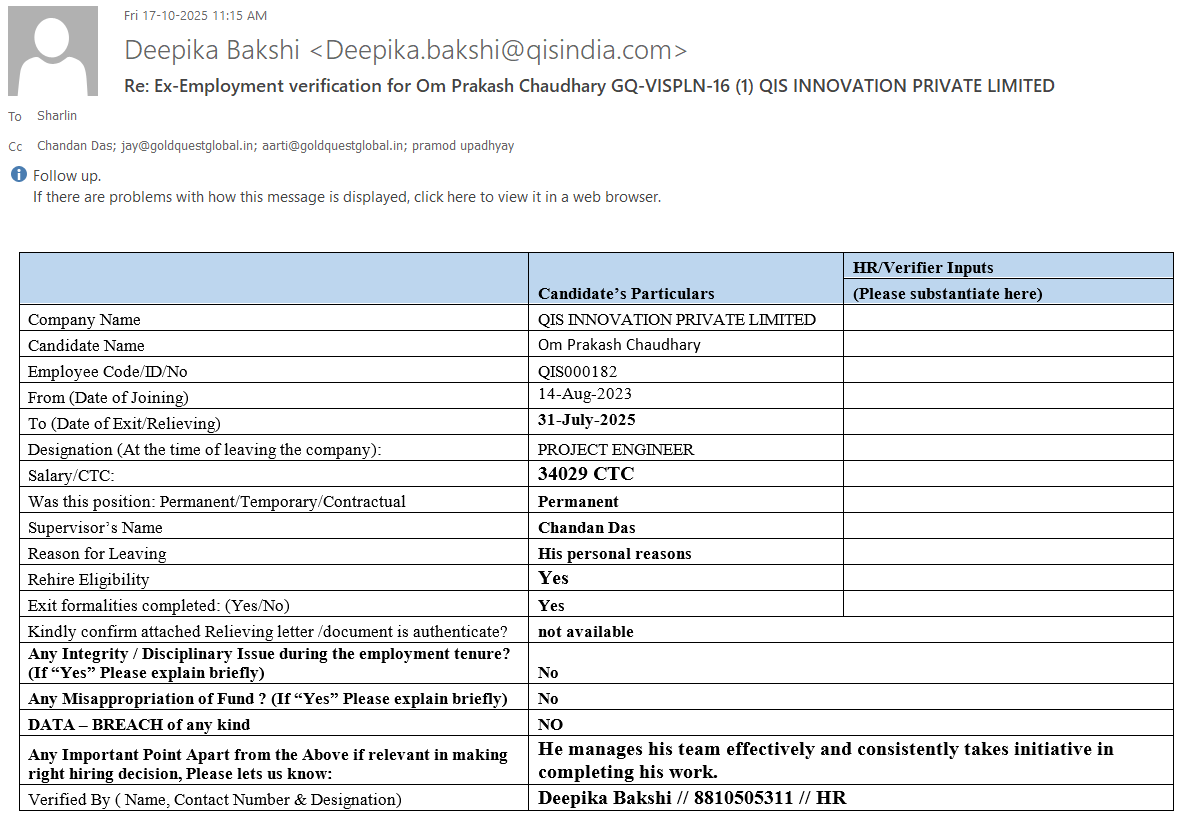This screenshot has height=815, width=1182.
Task: Click the sender avatar placeholder image
Action: [53, 51]
